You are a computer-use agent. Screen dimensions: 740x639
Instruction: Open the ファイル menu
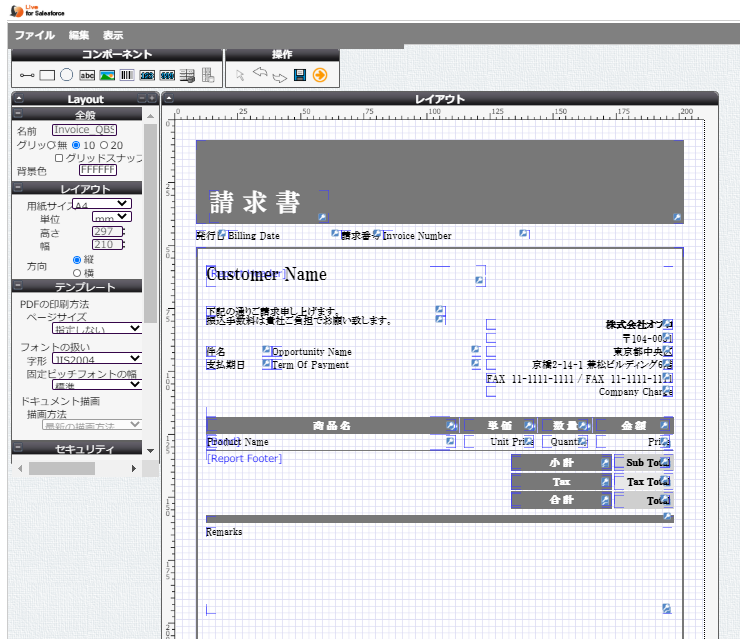tap(34, 35)
